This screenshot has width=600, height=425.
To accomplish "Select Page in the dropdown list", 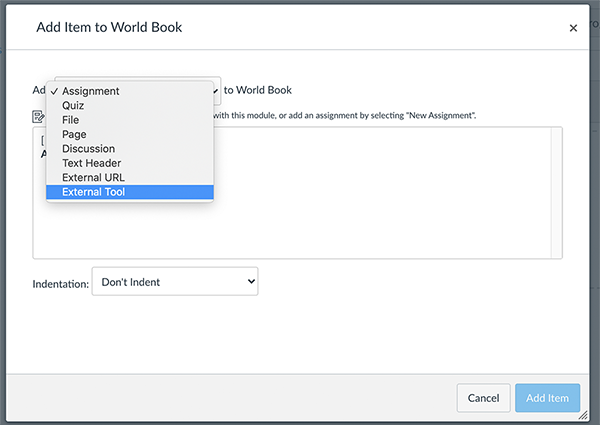I will click(130, 134).
